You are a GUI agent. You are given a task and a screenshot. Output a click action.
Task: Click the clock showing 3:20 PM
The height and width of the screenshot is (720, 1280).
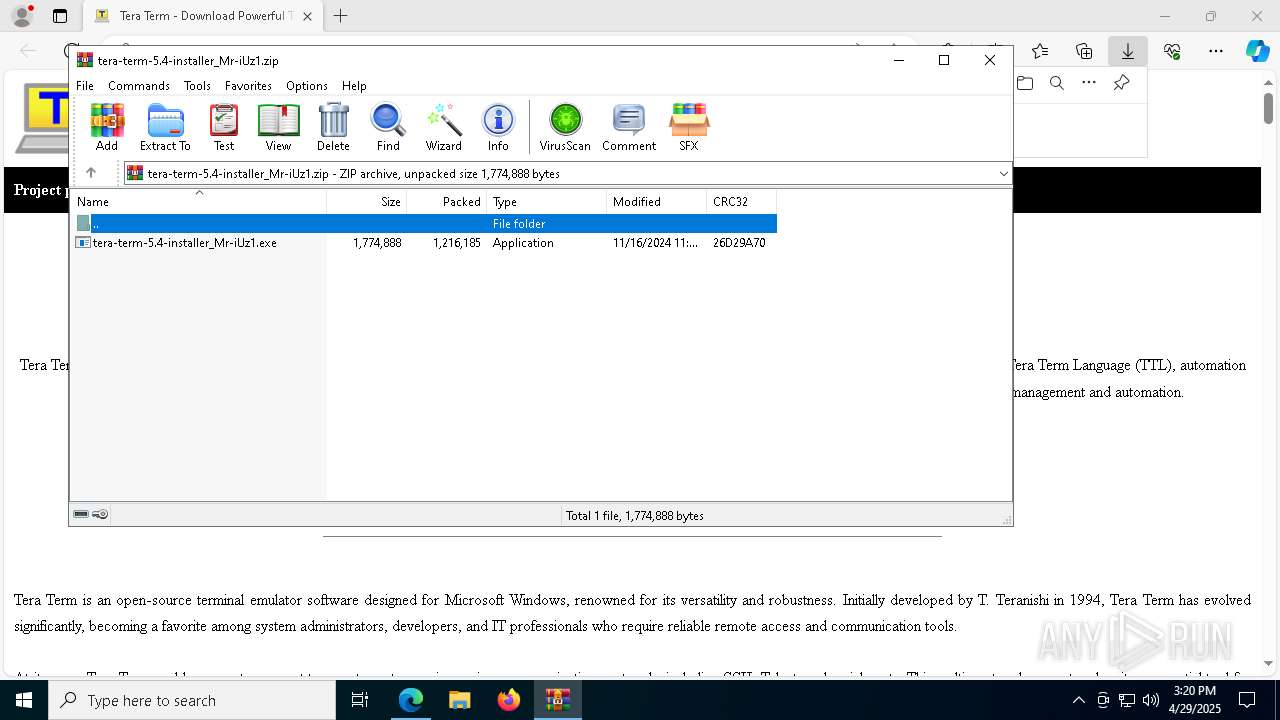pos(1194,691)
